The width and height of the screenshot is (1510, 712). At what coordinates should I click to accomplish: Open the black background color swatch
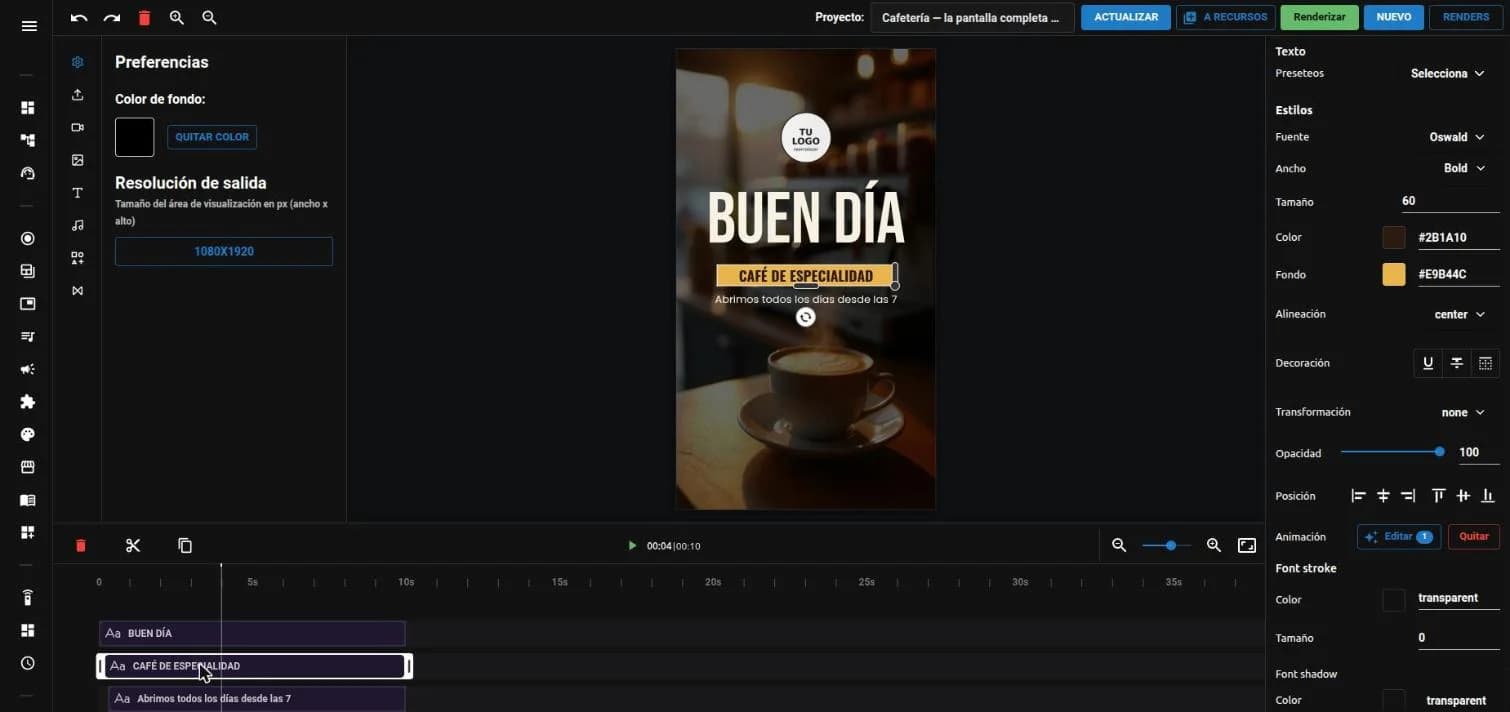pos(135,137)
